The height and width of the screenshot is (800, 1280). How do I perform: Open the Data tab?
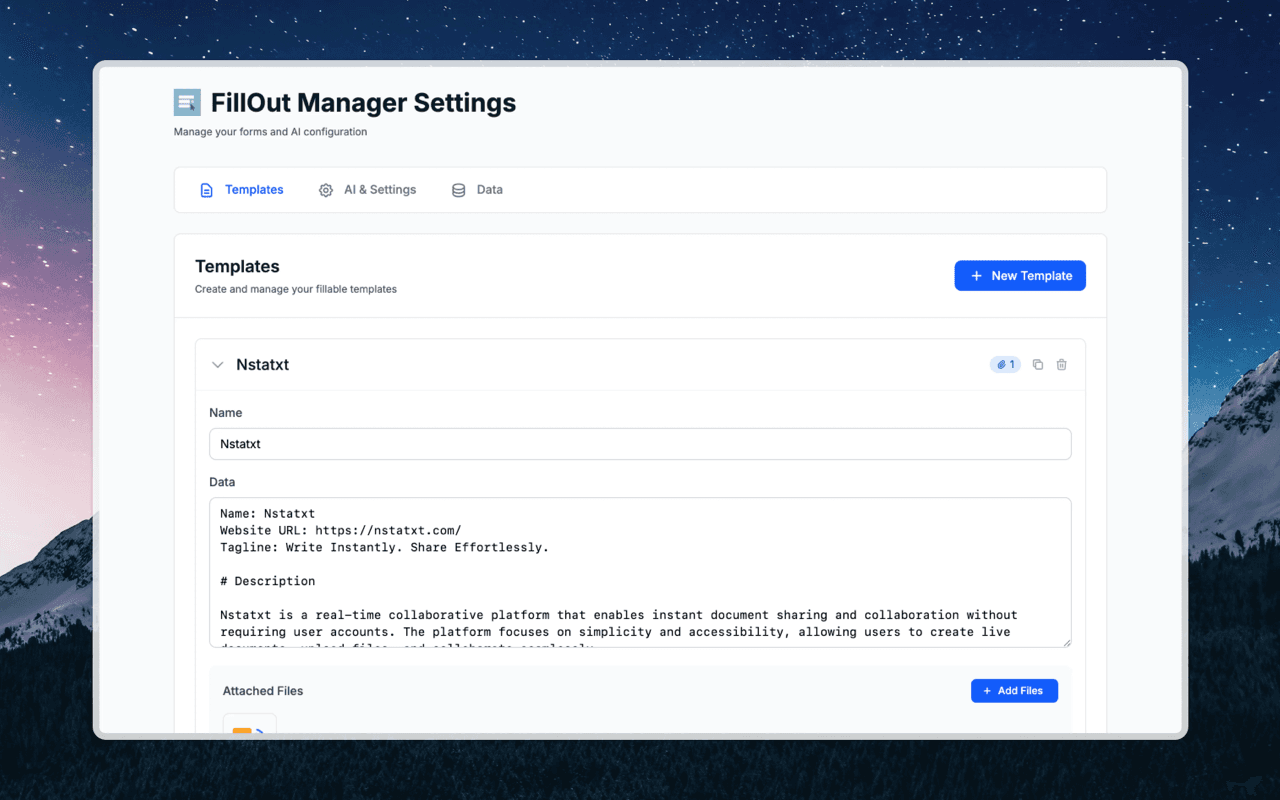coord(490,189)
